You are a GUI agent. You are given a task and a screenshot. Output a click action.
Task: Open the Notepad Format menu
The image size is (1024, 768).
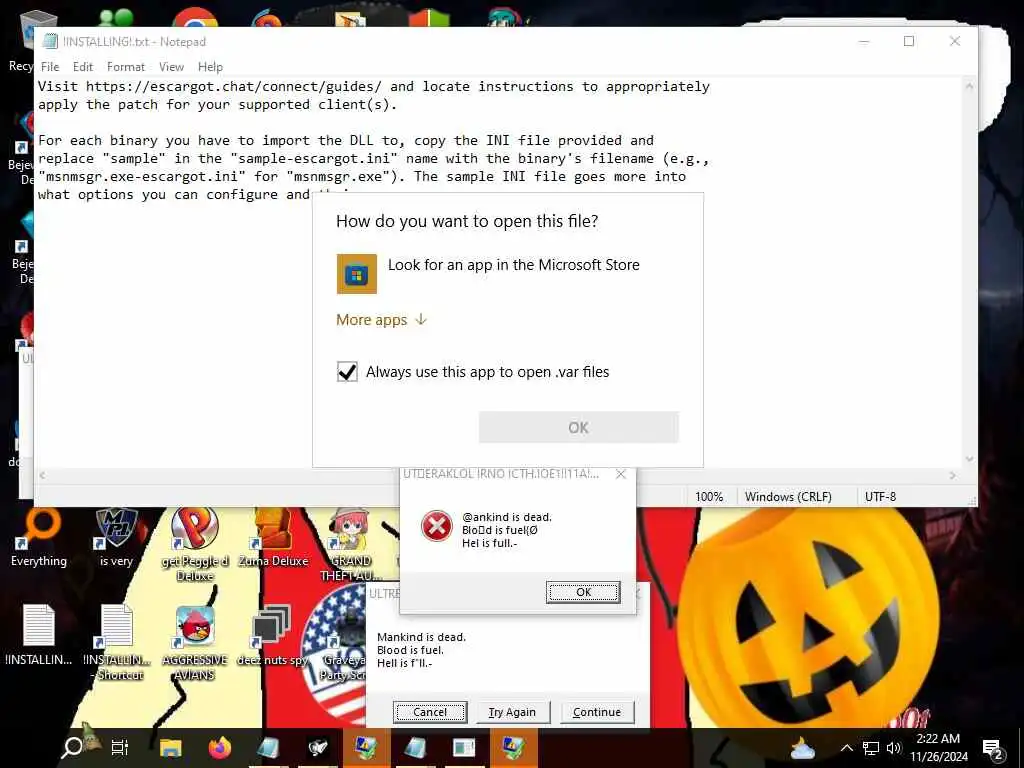coord(125,67)
